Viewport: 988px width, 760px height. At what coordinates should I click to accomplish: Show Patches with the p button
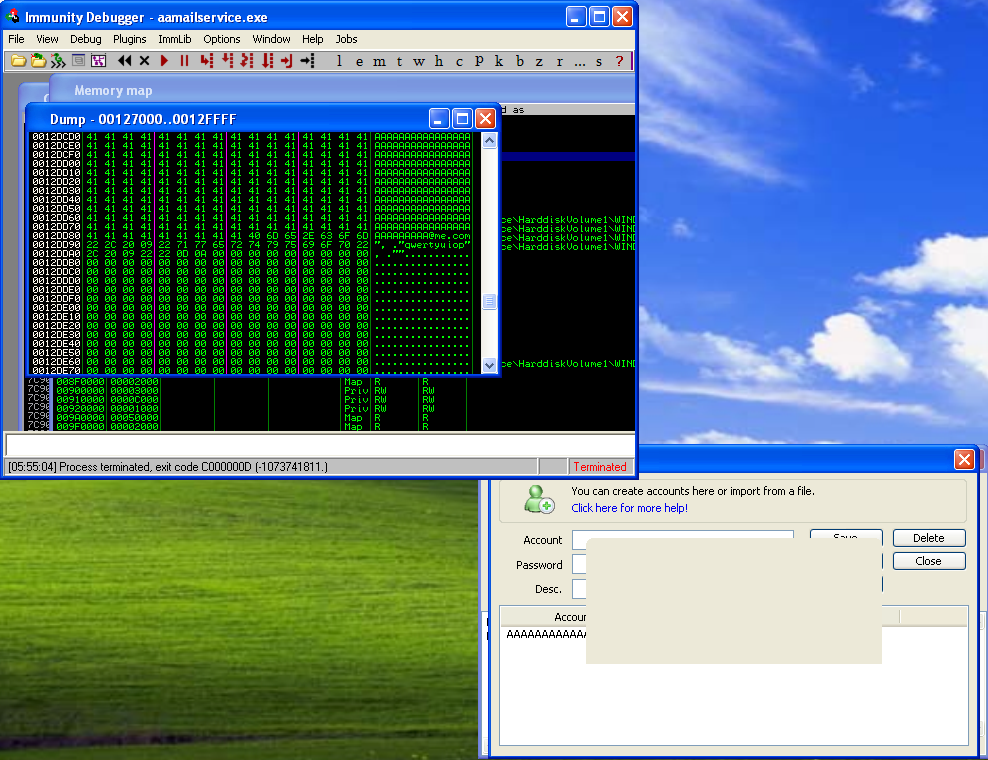[479, 61]
